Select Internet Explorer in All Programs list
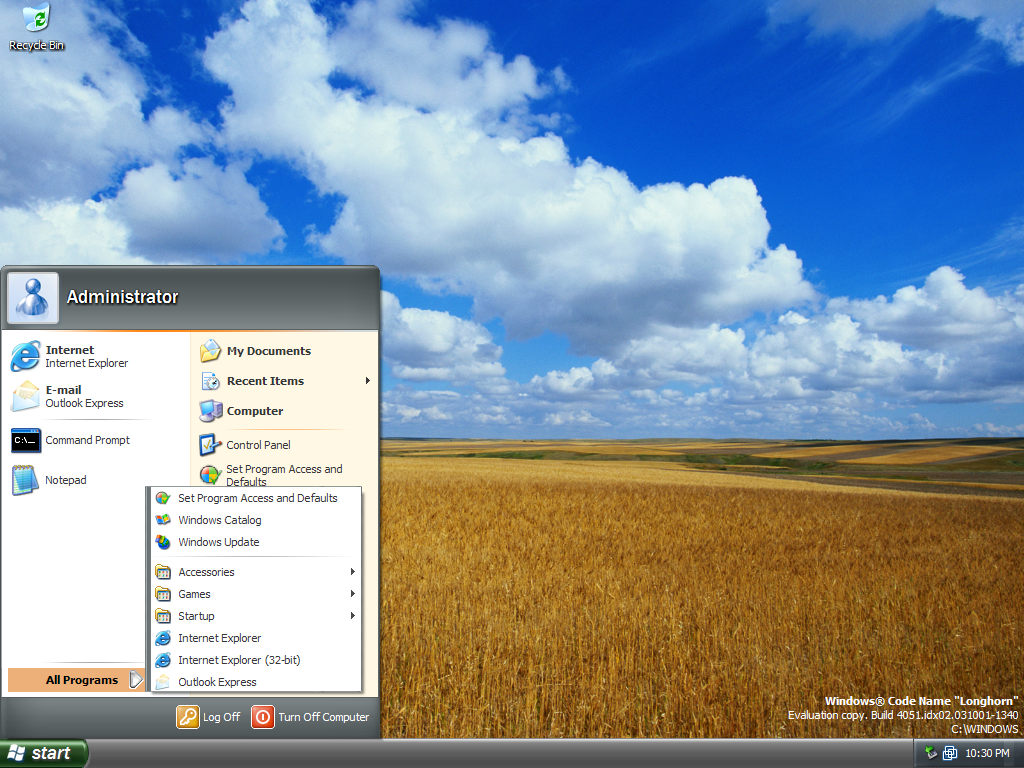1024x768 pixels. tap(256, 638)
